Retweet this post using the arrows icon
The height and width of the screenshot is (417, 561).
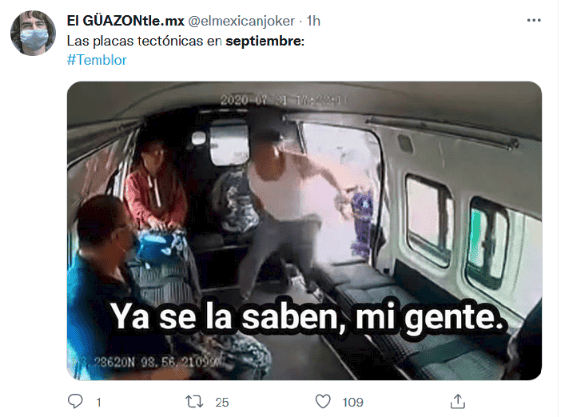tap(194, 402)
